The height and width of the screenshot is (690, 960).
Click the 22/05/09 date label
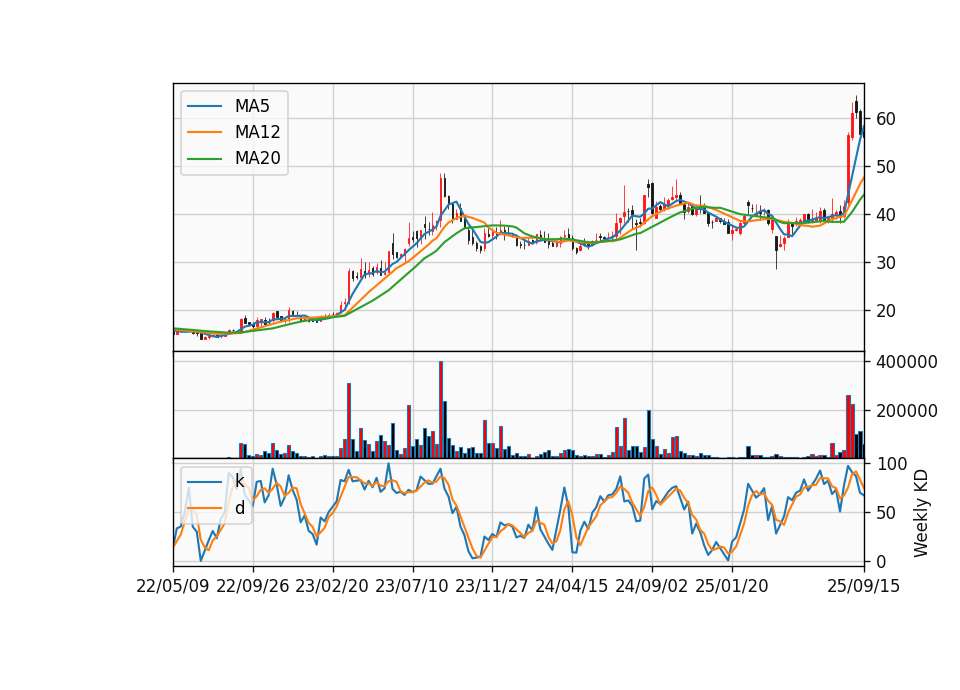(x=173, y=586)
